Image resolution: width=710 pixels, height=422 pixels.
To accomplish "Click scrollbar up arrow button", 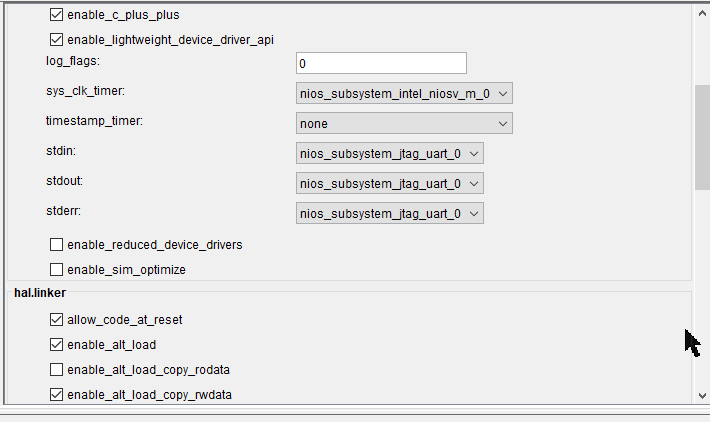I will coord(702,12).
